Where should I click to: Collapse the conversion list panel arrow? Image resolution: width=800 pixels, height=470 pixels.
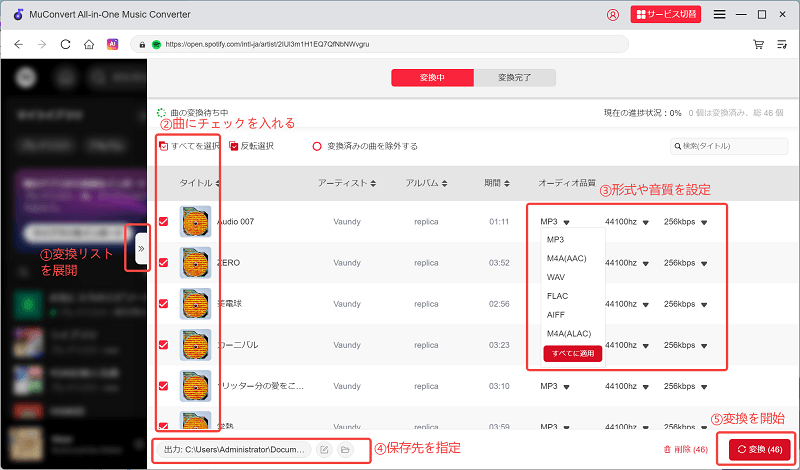coord(141,249)
